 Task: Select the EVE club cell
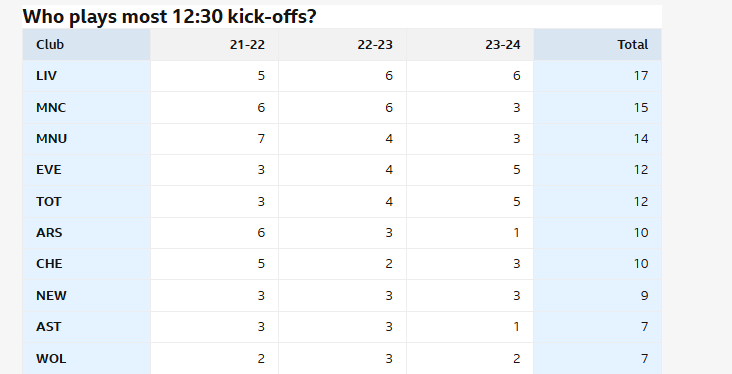[x=86, y=170]
